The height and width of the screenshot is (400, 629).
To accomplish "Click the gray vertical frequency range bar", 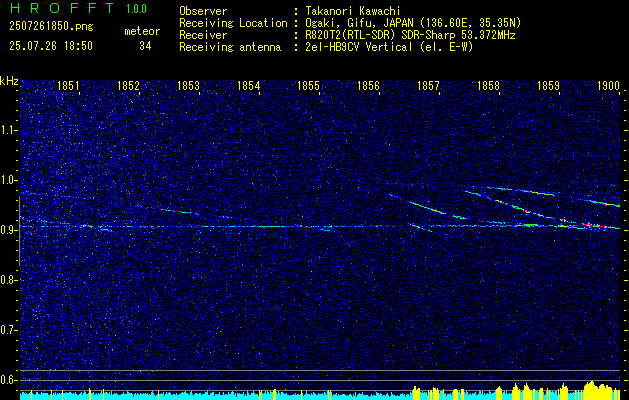I will point(19,231).
